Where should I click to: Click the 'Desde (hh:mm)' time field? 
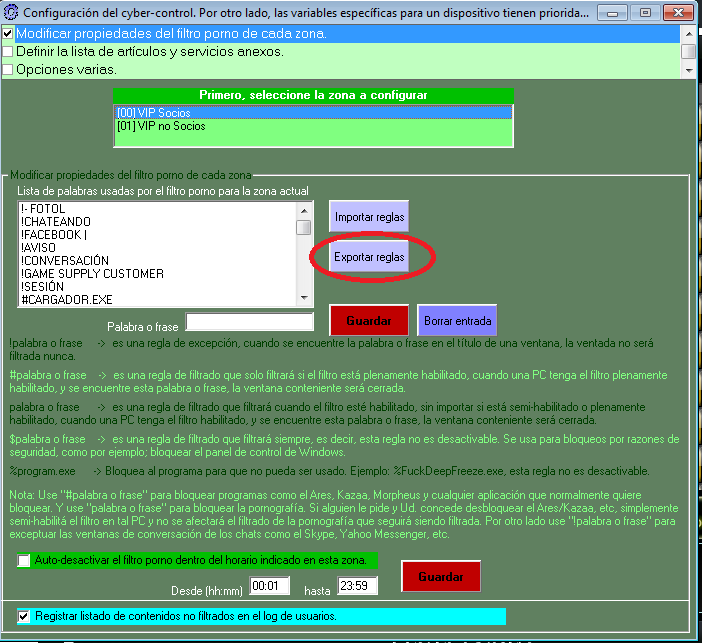click(x=270, y=586)
